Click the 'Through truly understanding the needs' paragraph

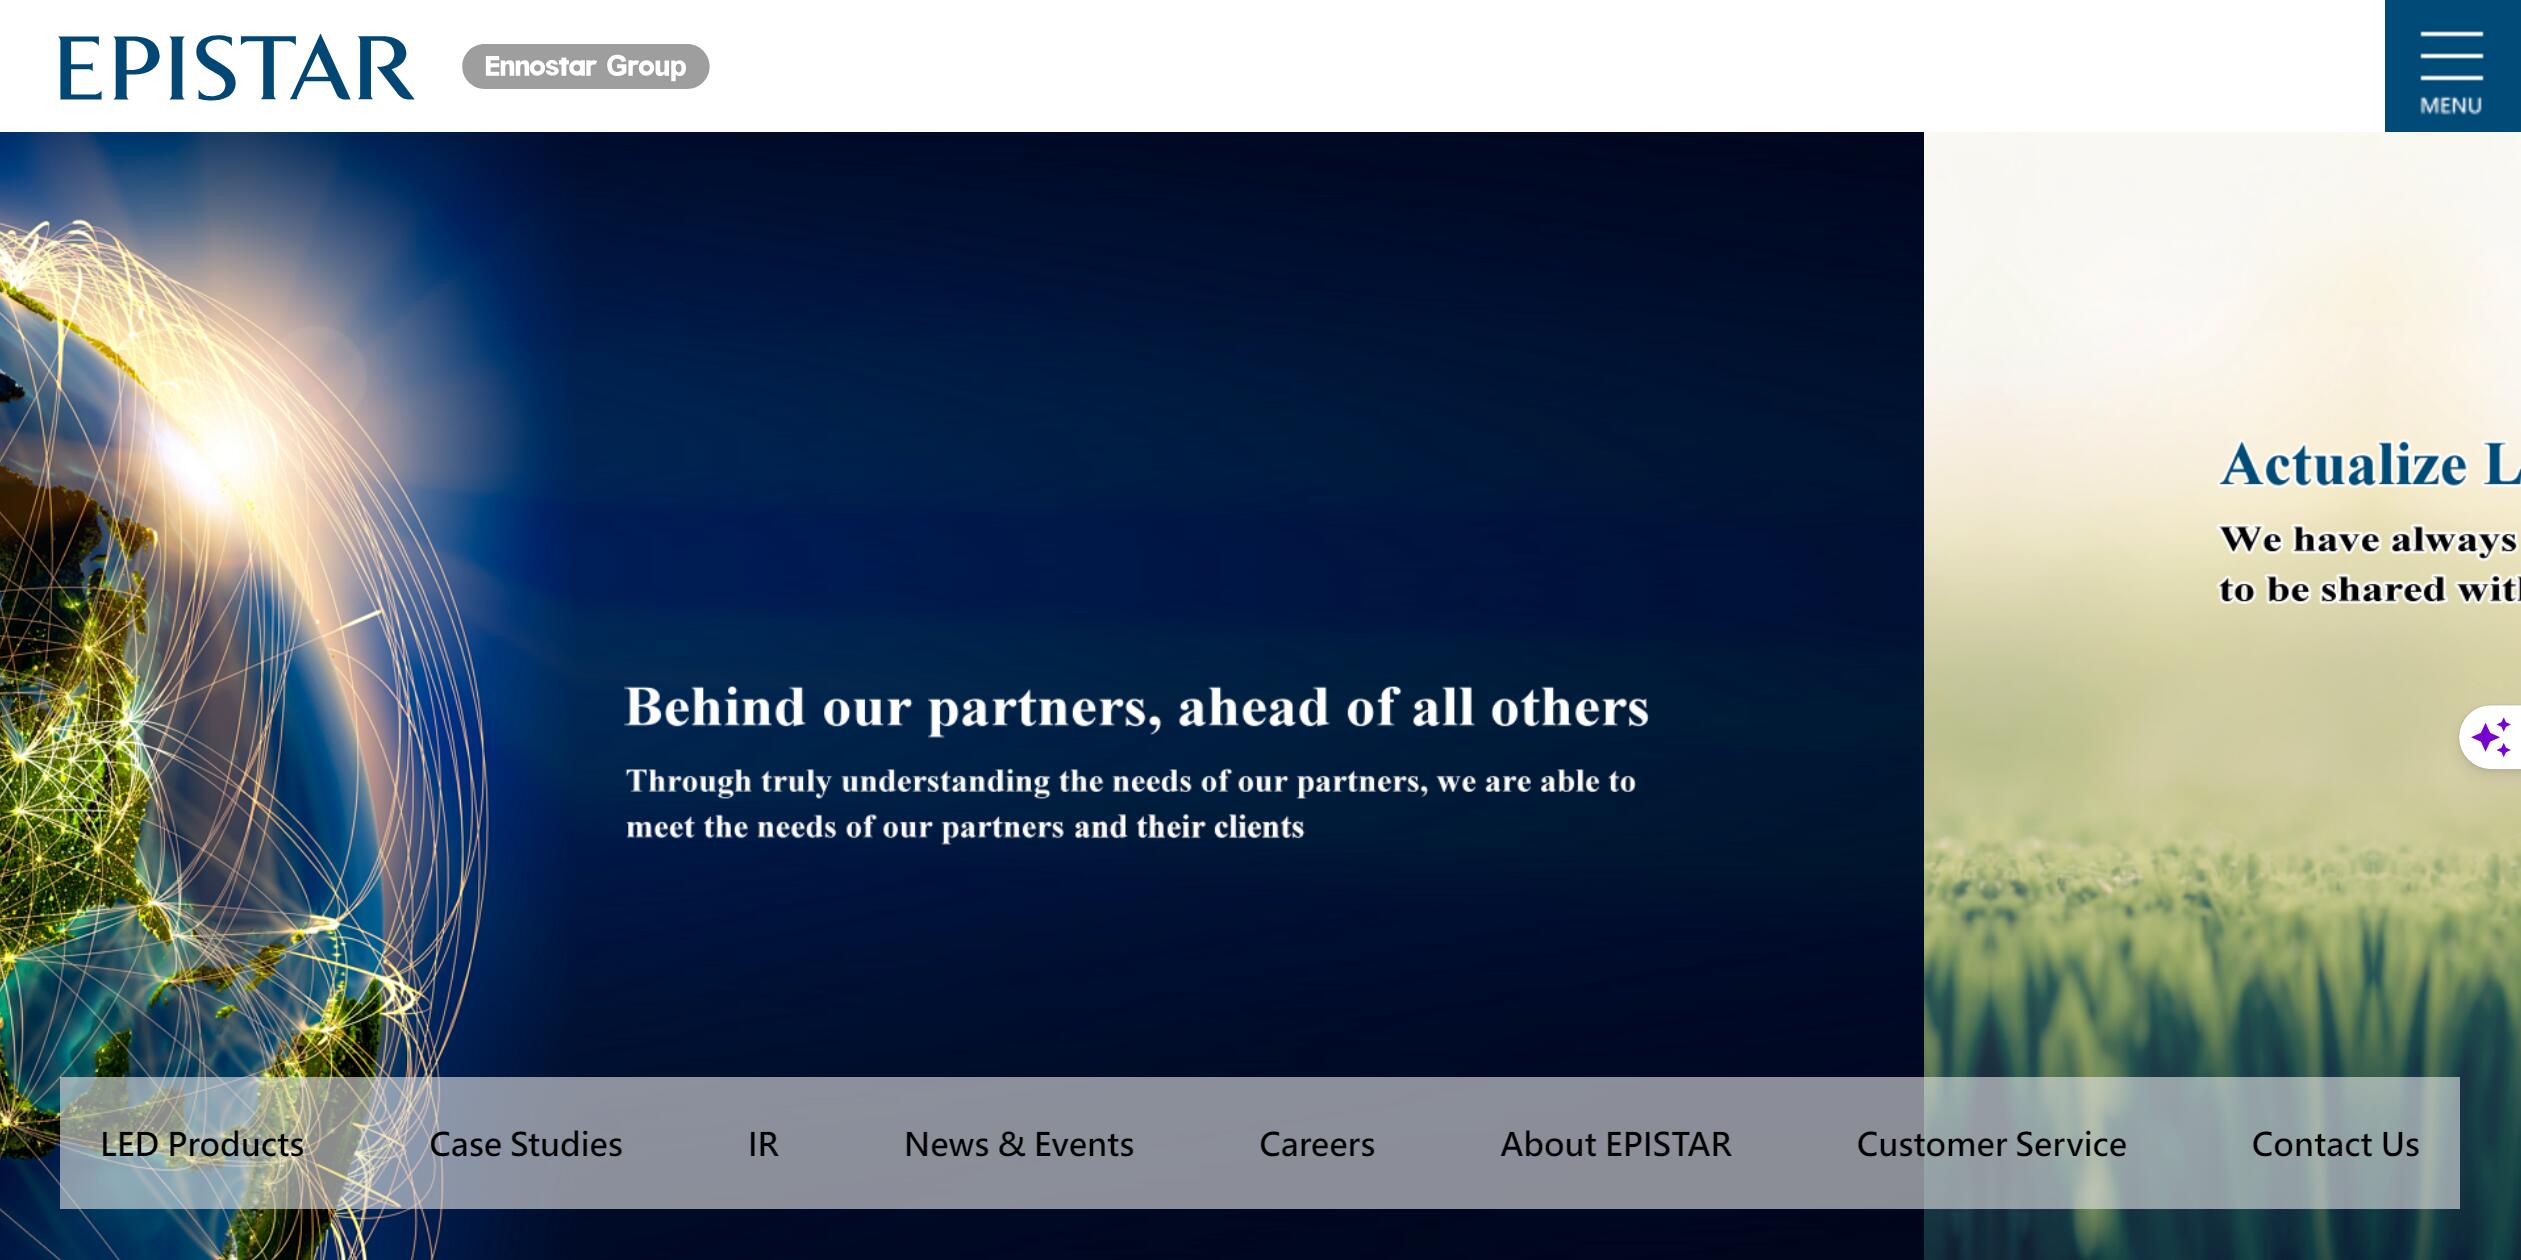pyautogui.click(x=1131, y=804)
